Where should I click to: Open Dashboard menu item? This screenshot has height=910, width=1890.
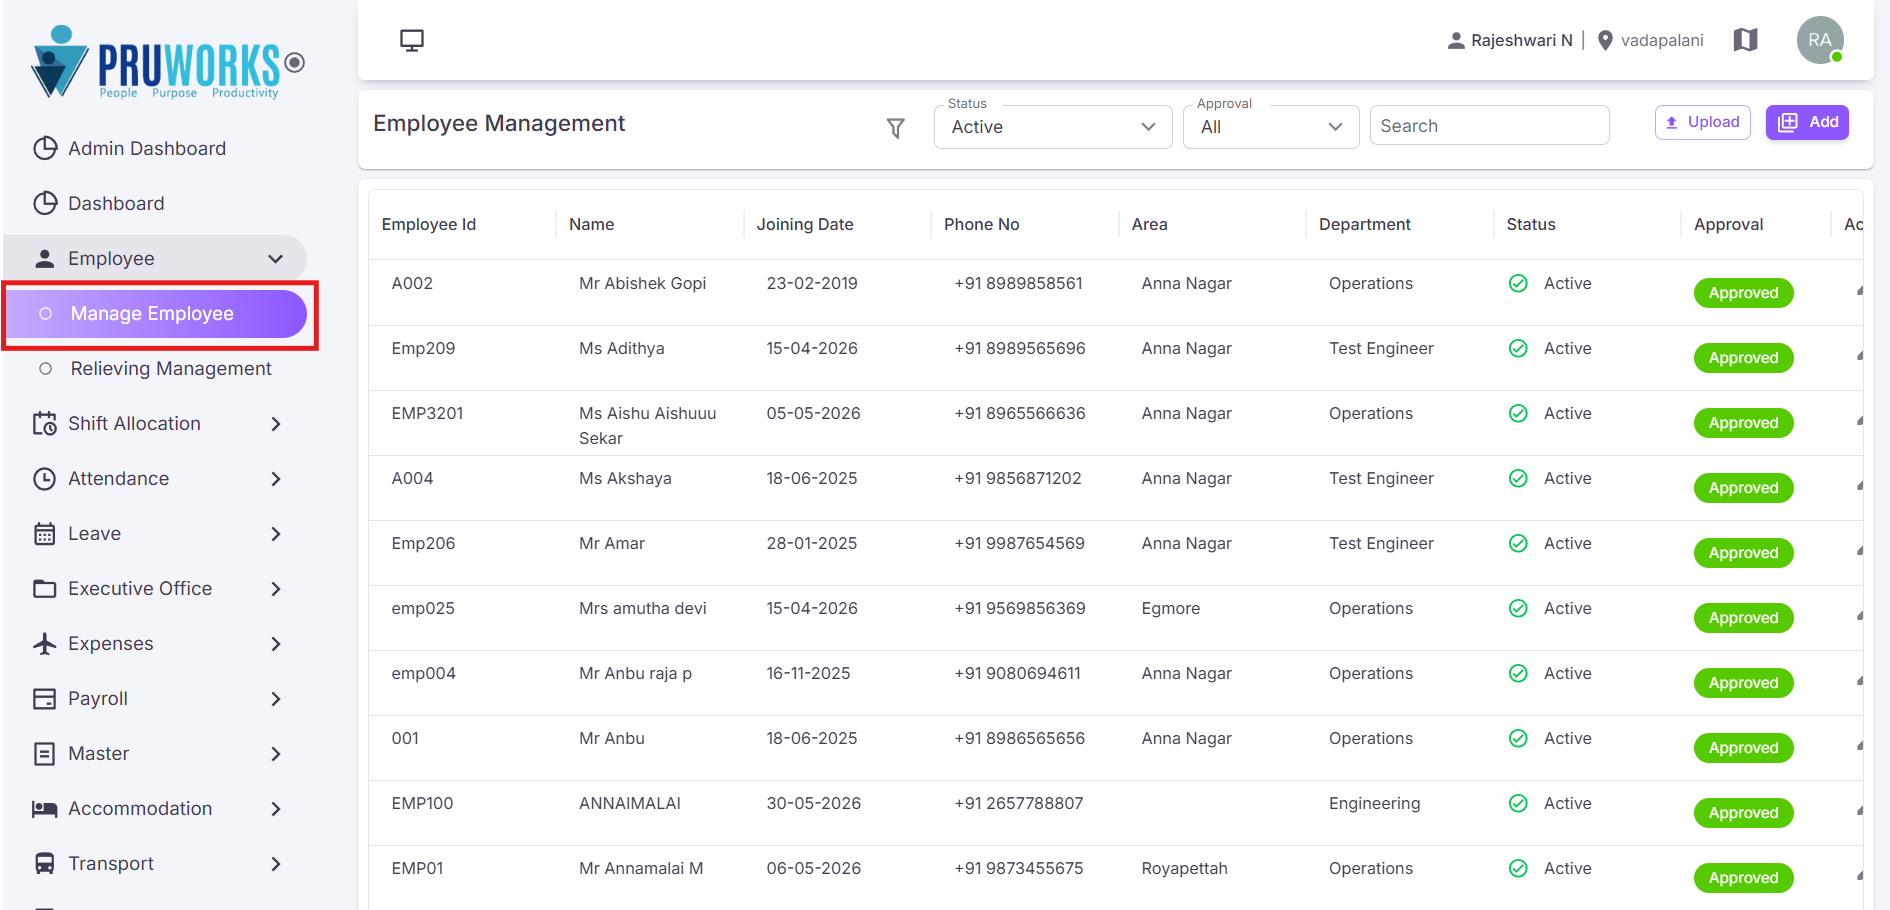click(155, 203)
